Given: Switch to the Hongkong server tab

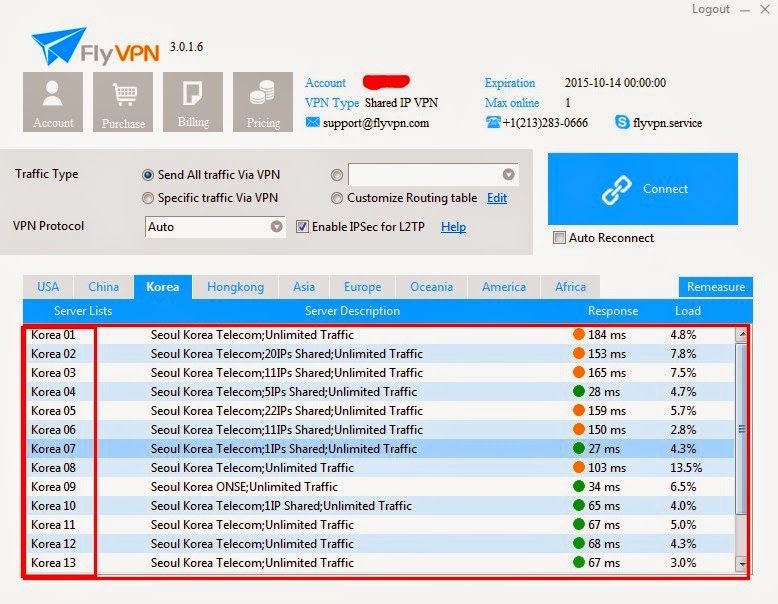Looking at the screenshot, I should [235, 287].
